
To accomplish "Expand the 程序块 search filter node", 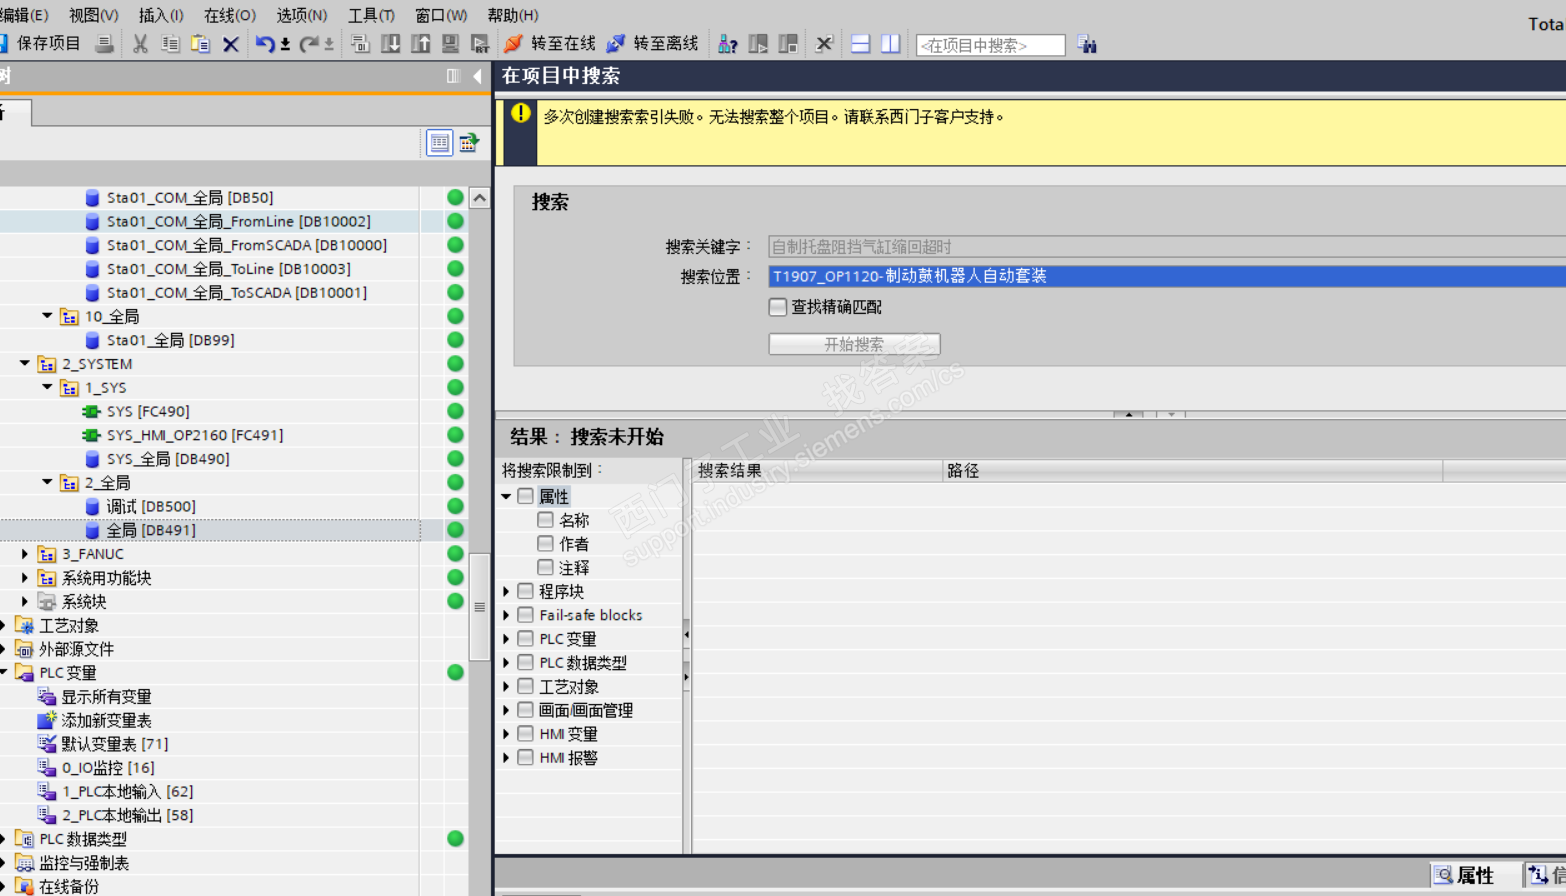I will (x=506, y=591).
